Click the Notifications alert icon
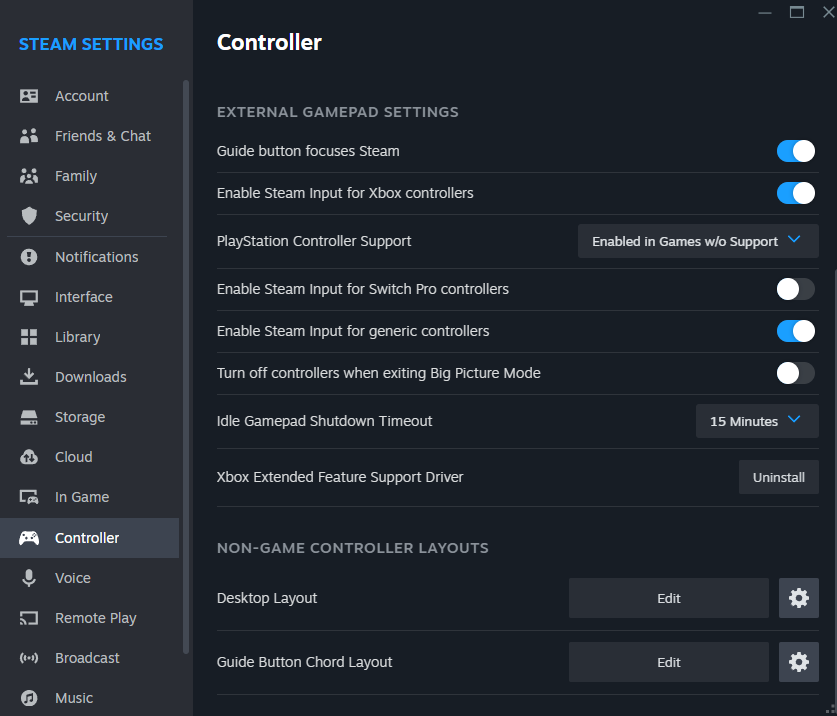837x716 pixels. [29, 257]
